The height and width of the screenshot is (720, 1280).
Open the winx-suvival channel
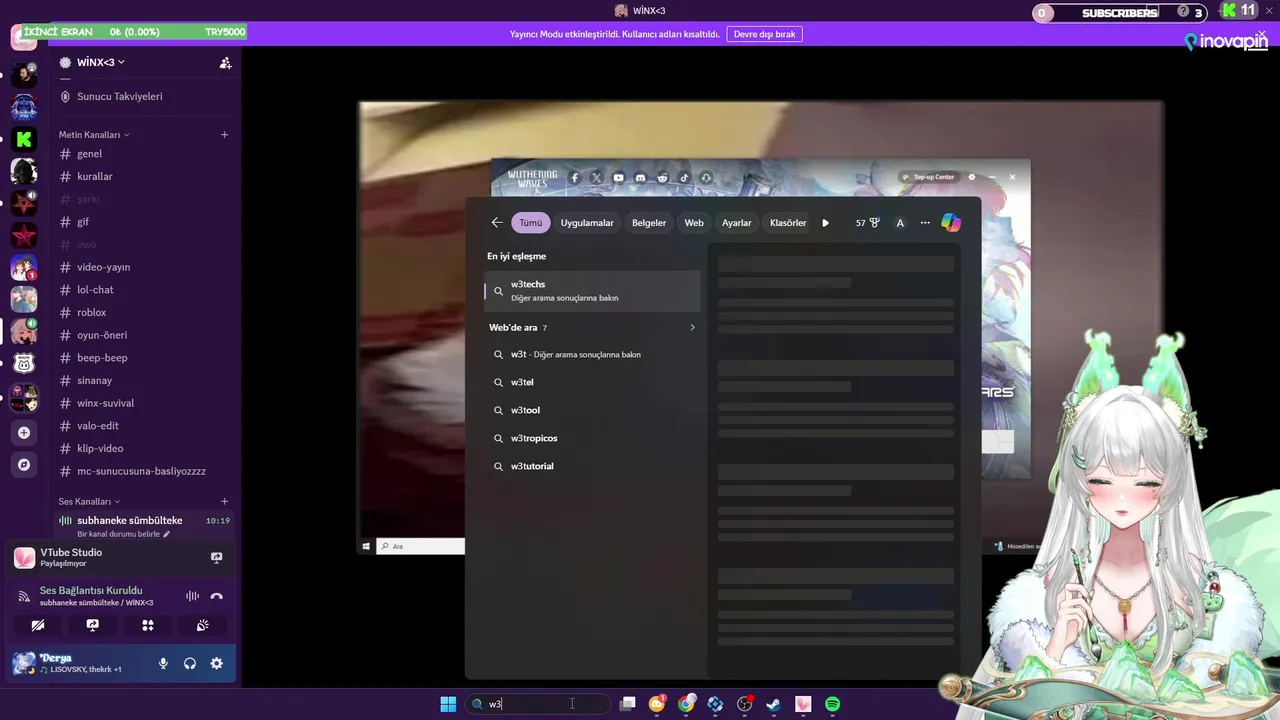pos(144,403)
